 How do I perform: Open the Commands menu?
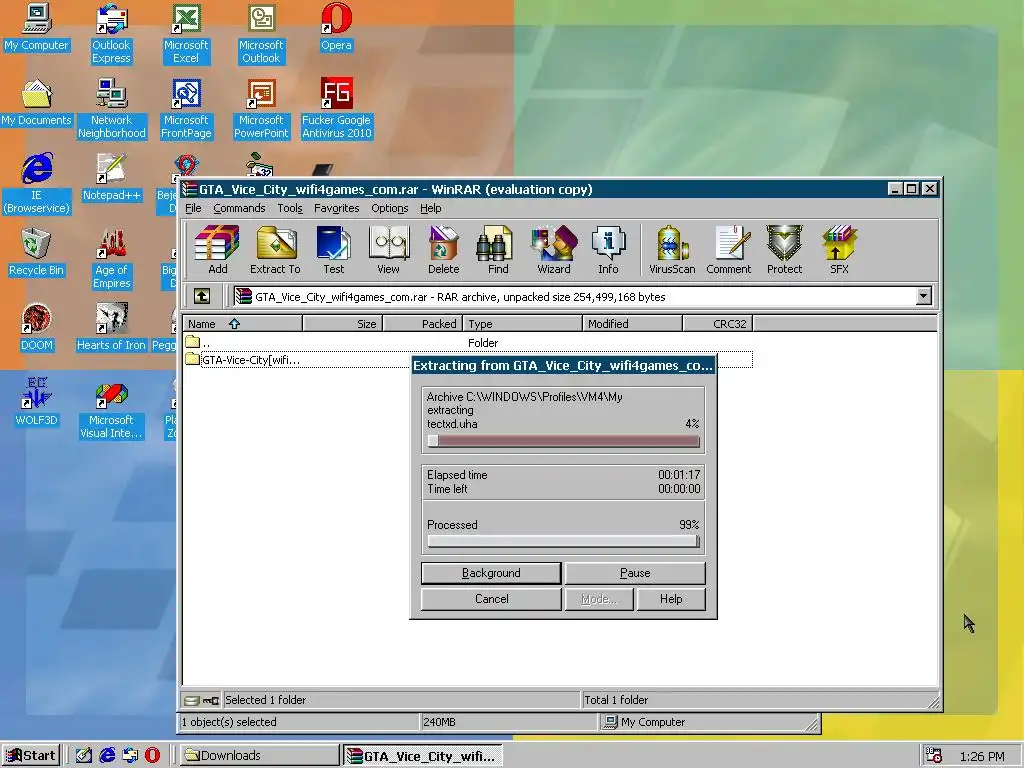[x=239, y=208]
